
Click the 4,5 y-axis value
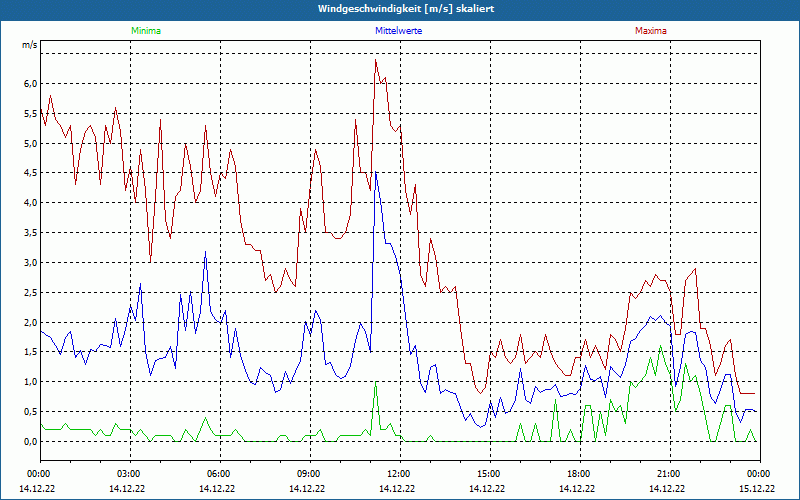31,173
